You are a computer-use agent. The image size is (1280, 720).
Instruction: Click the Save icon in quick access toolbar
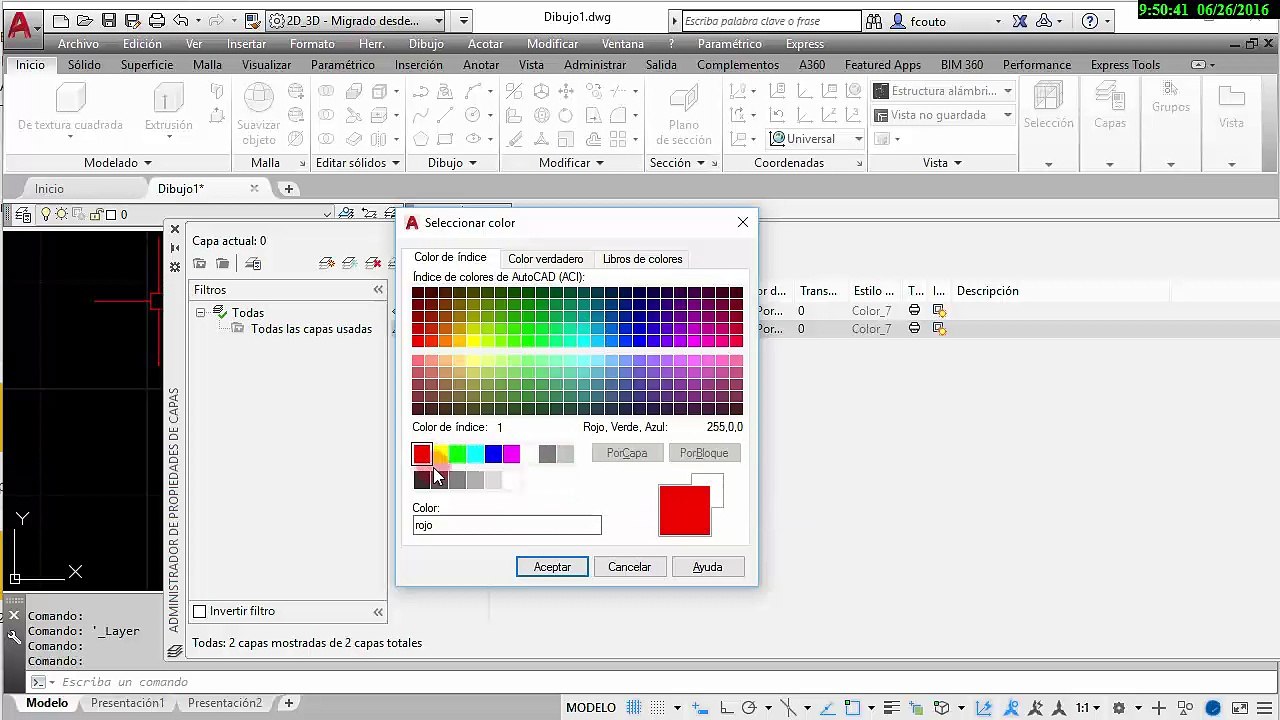point(109,21)
